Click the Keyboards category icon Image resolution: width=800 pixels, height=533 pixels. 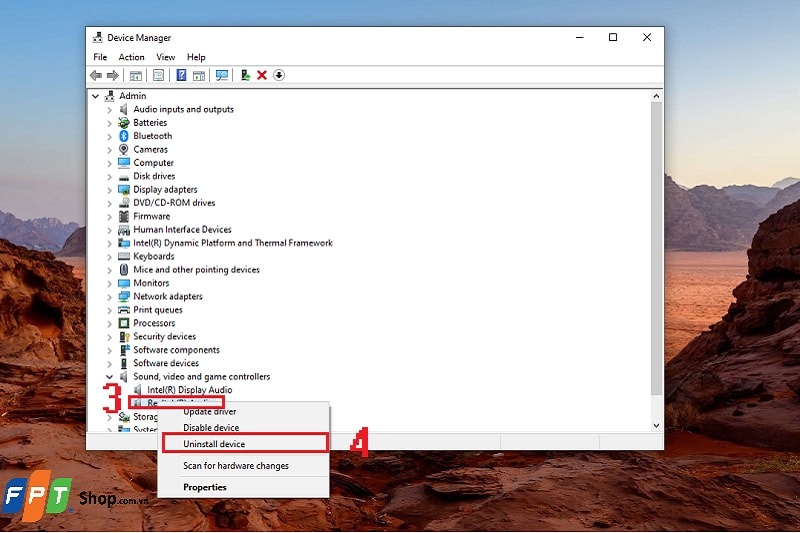pyautogui.click(x=123, y=256)
